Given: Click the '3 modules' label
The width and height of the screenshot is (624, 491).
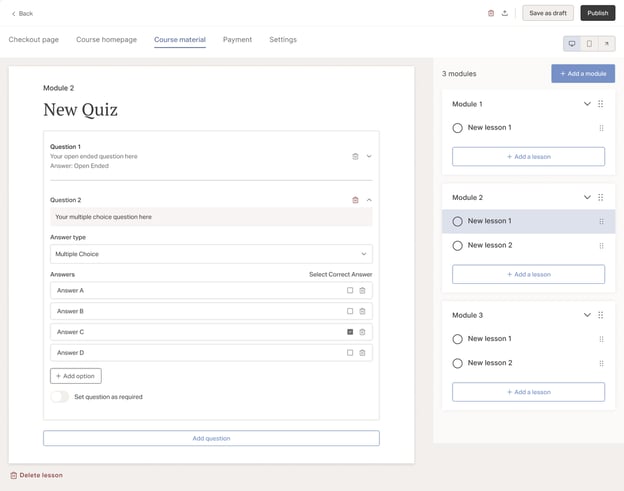Looking at the screenshot, I should point(459,74).
